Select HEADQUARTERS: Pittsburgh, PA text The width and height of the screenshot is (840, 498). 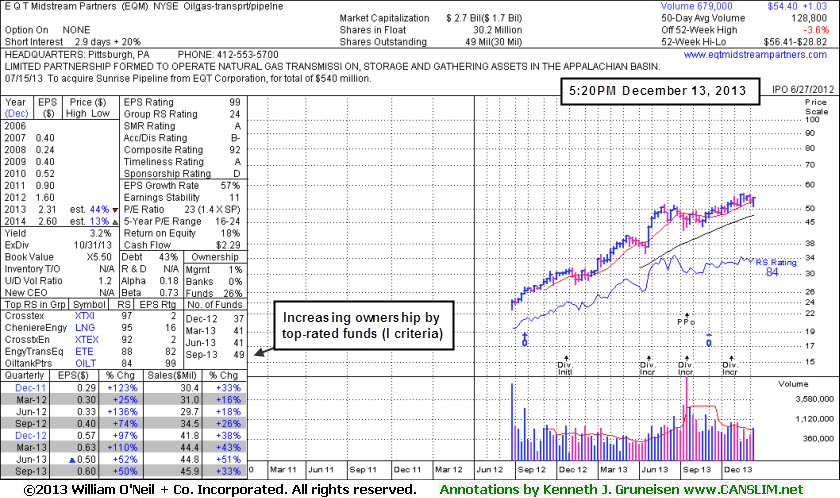77,55
